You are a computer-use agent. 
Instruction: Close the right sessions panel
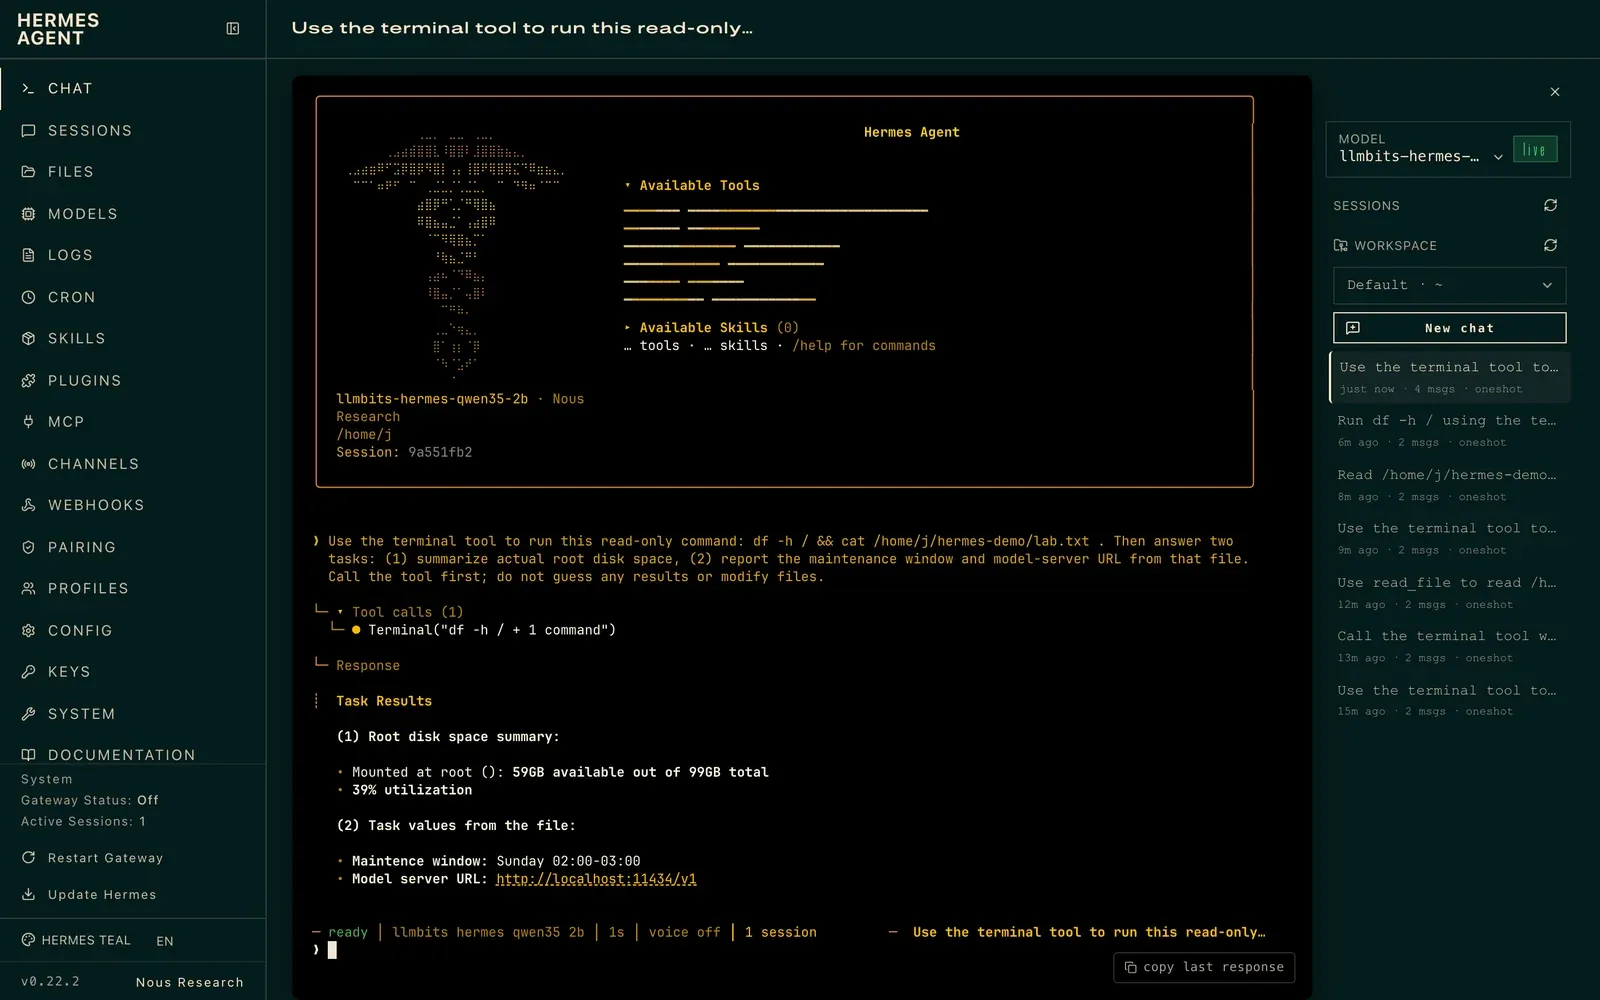point(1555,92)
